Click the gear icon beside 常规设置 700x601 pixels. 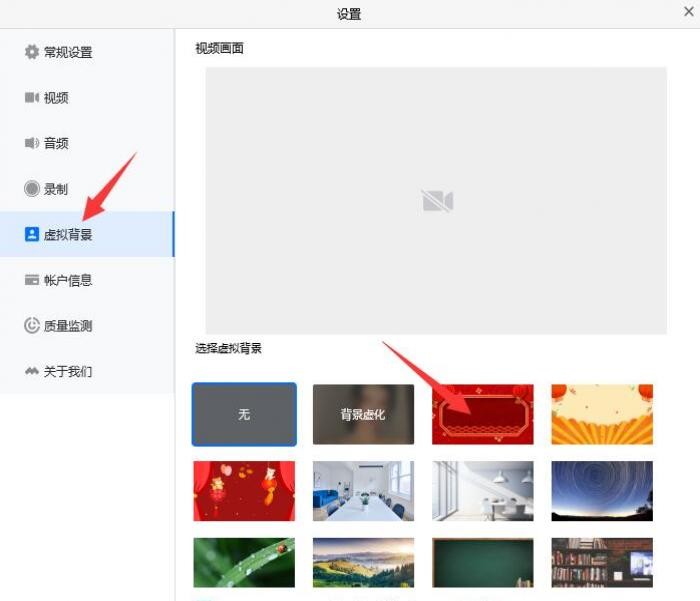[32, 52]
